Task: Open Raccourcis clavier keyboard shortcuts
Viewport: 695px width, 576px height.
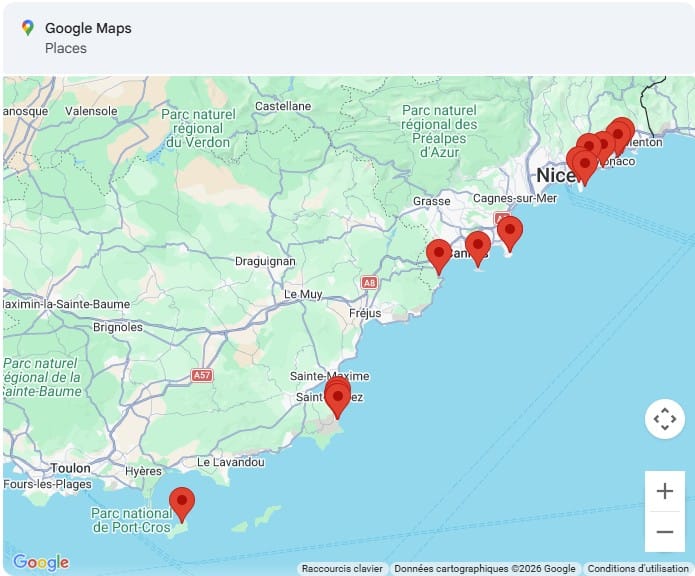Action: (x=342, y=568)
